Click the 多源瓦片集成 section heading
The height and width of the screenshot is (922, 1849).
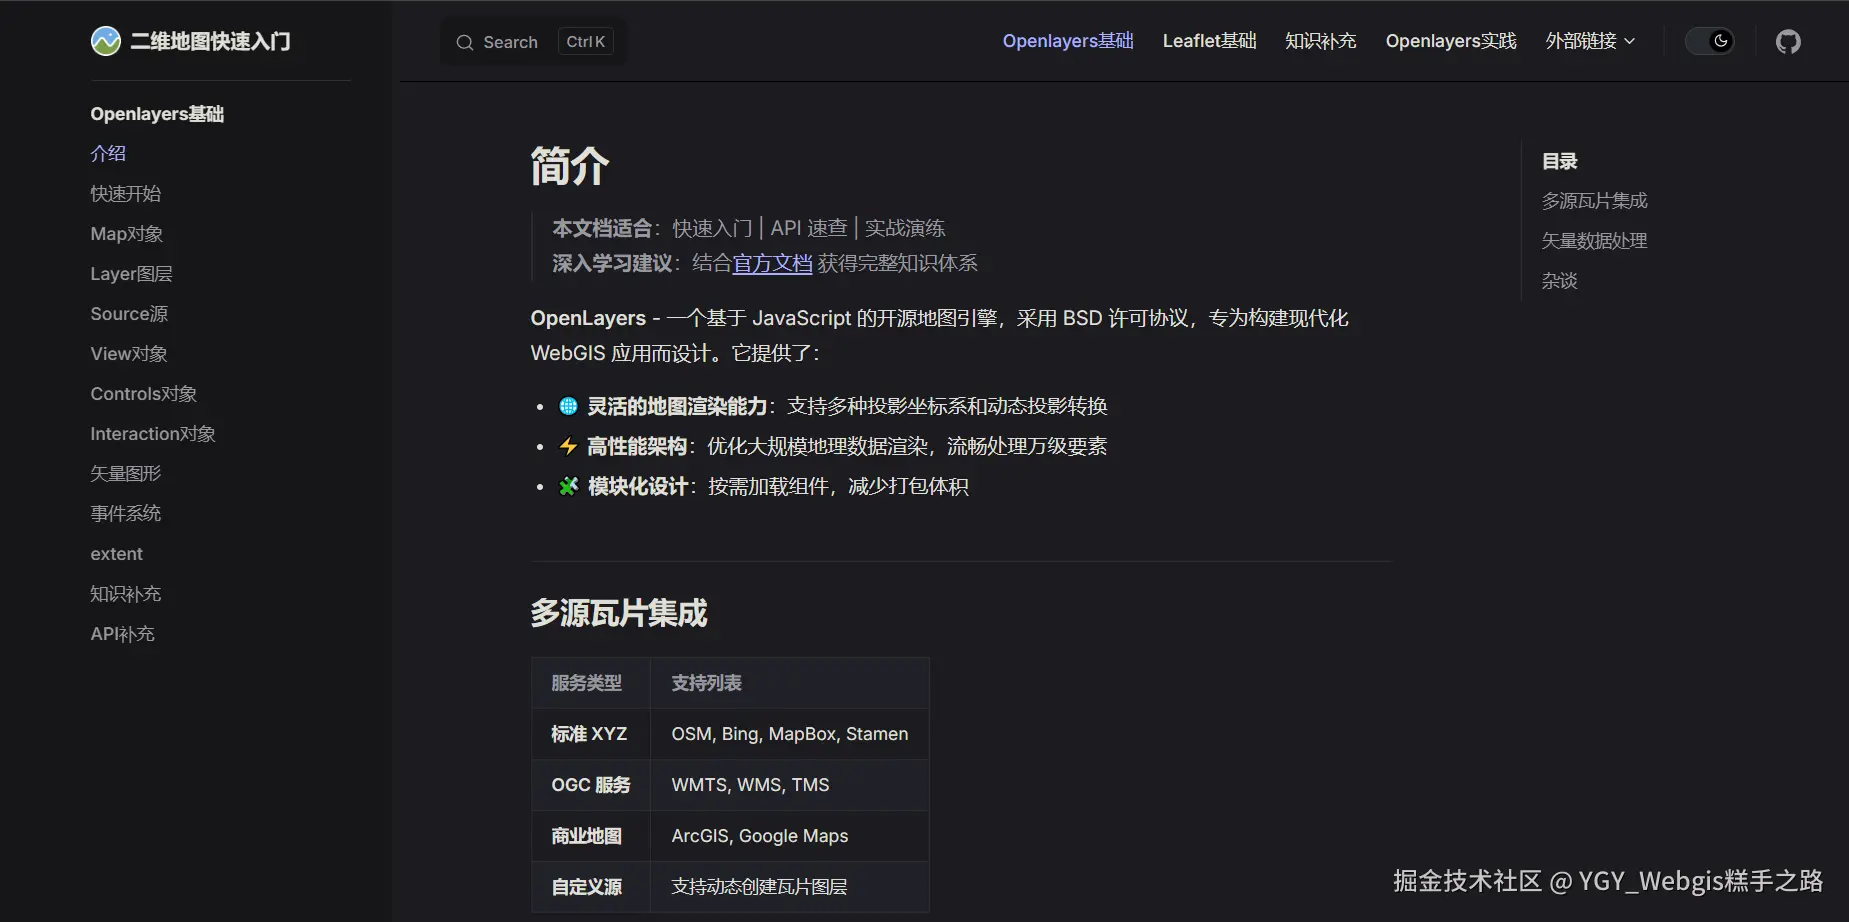coord(619,612)
